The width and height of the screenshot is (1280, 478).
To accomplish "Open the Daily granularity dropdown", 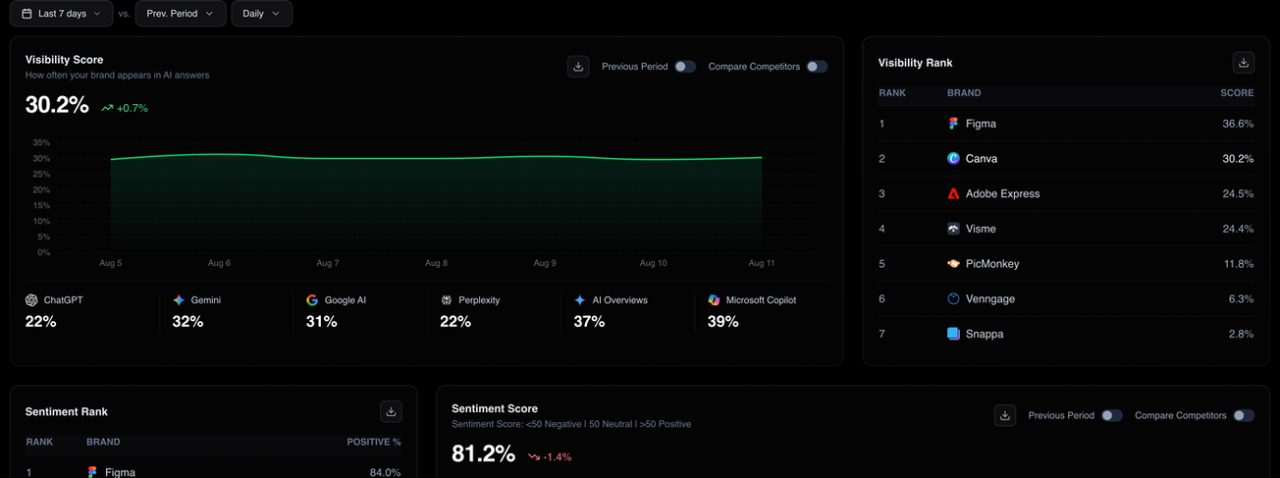I will (262, 14).
